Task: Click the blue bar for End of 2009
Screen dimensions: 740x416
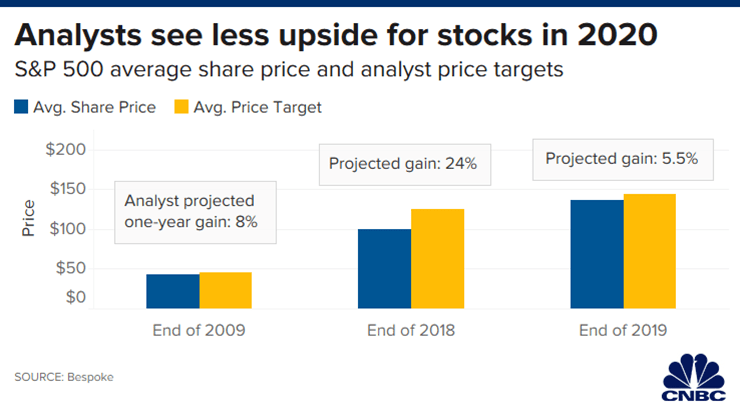Action: (172, 291)
